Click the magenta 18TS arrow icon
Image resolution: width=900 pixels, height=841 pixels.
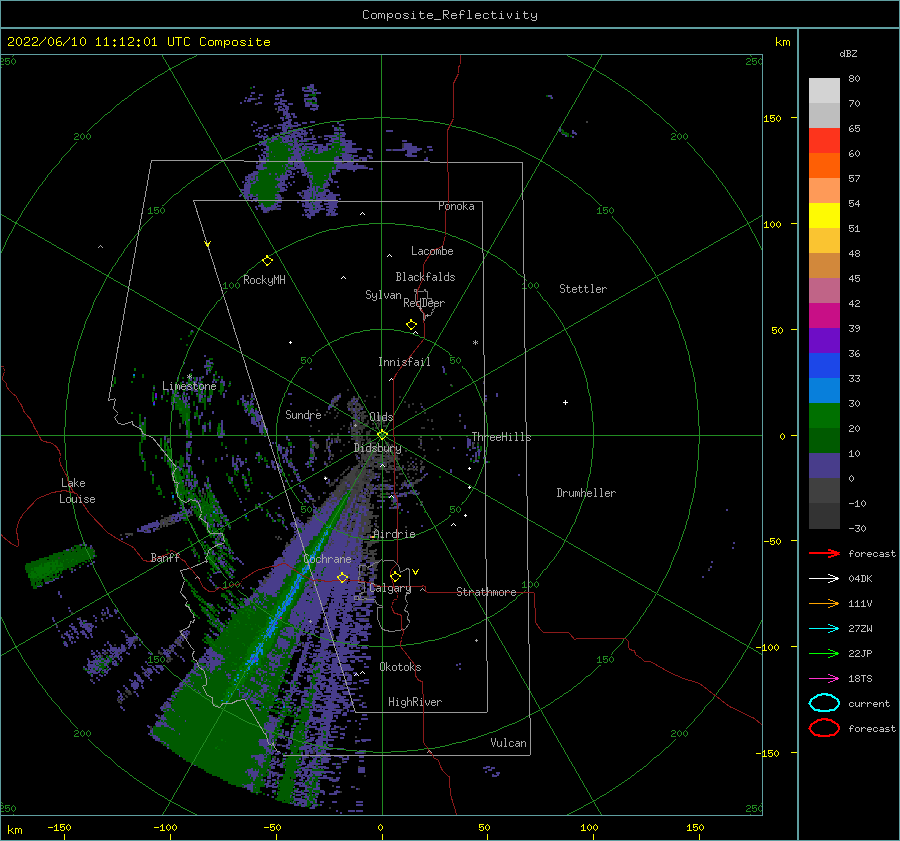[x=824, y=679]
